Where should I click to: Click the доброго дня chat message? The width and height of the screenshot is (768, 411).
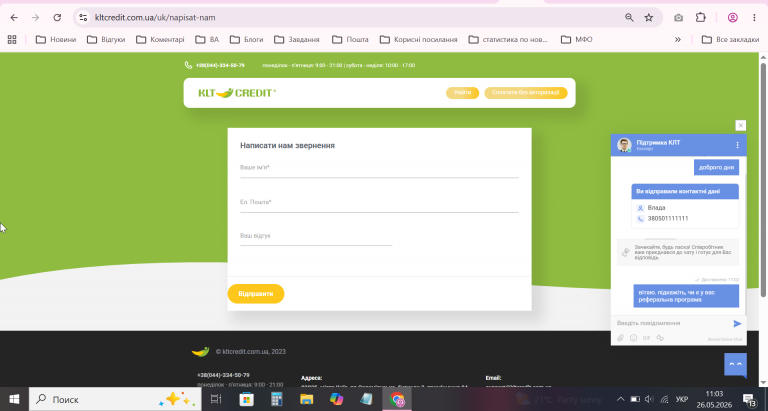click(716, 168)
